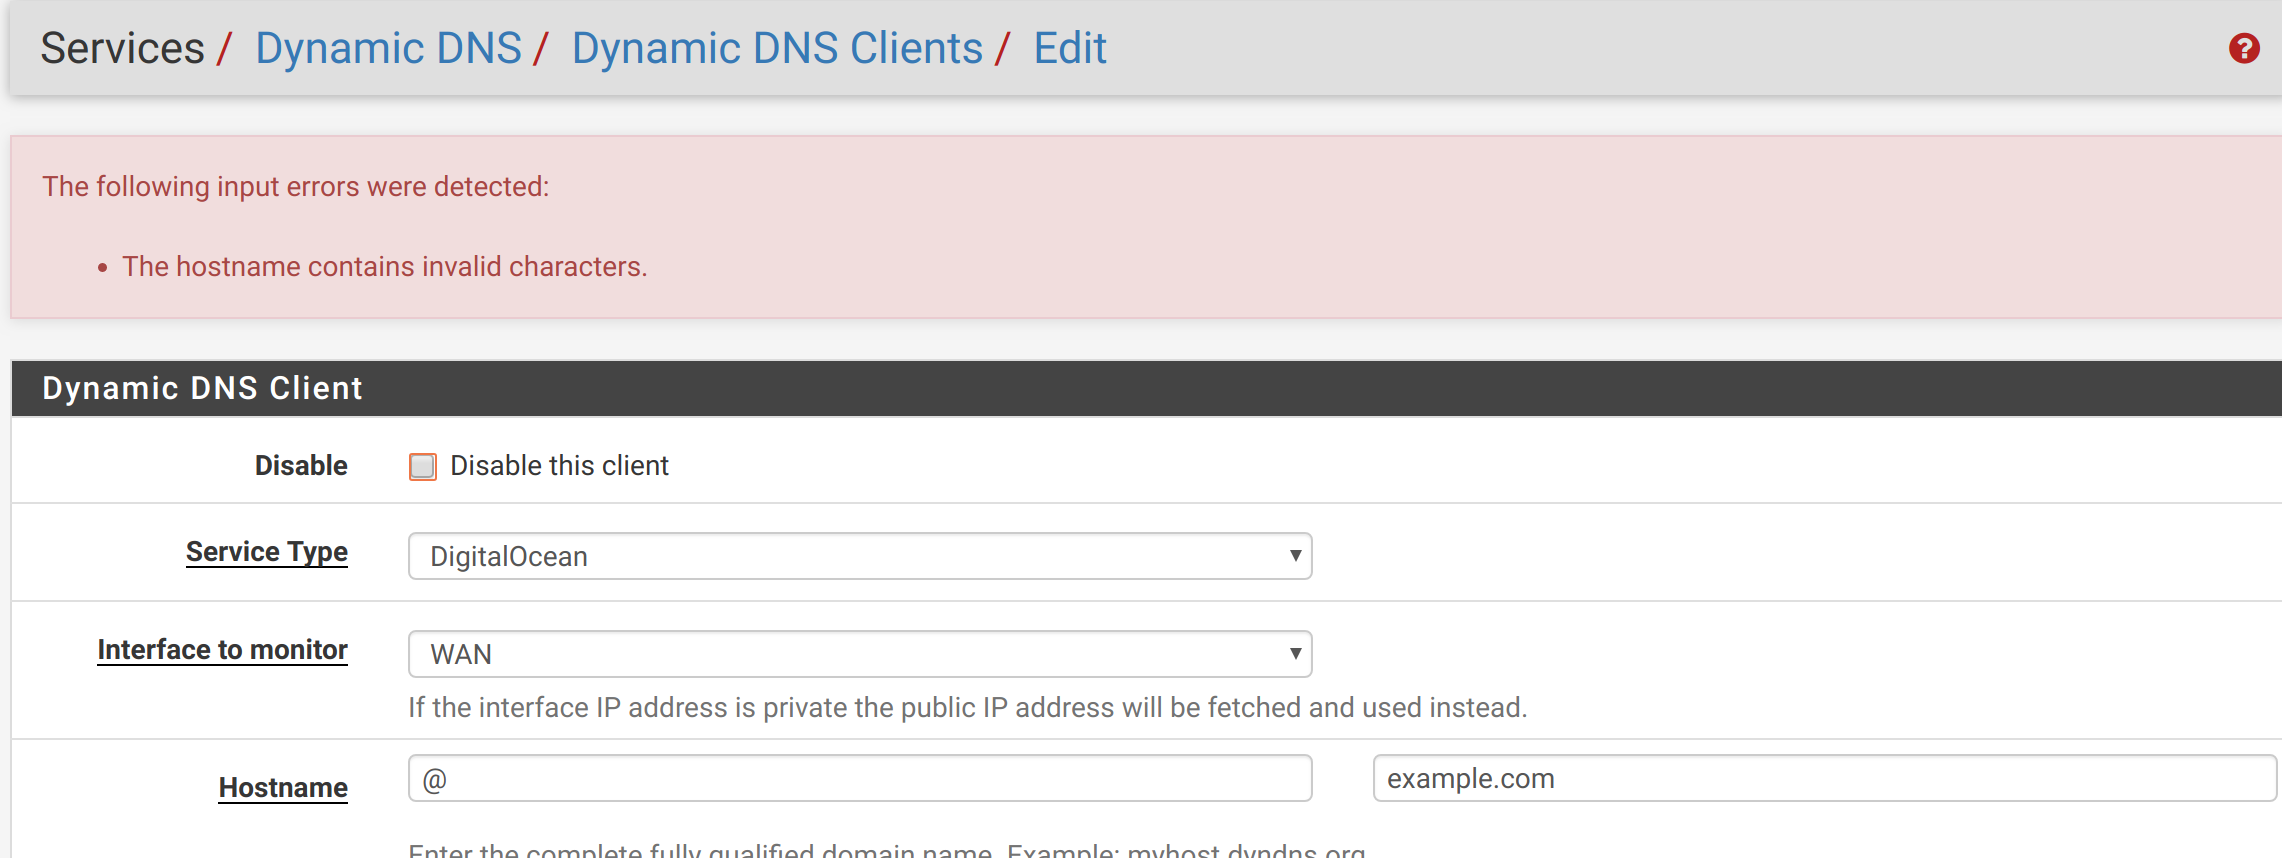Open the Service Type dropdown showing DigitalOcean
2282x858 pixels.
point(859,556)
